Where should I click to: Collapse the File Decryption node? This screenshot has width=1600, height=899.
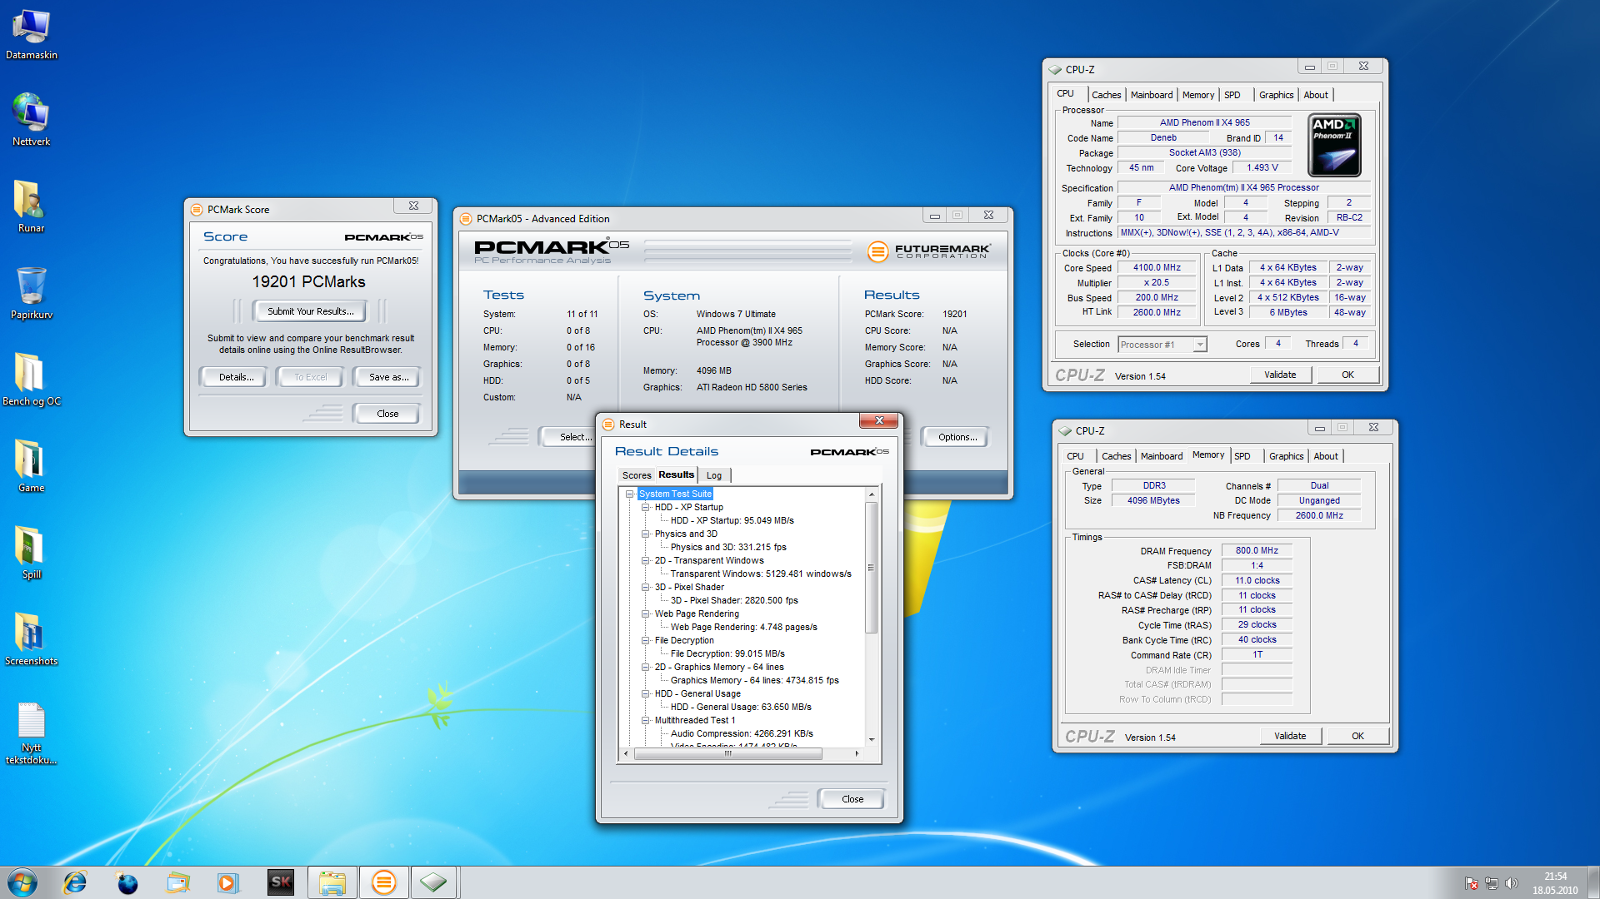(x=646, y=640)
